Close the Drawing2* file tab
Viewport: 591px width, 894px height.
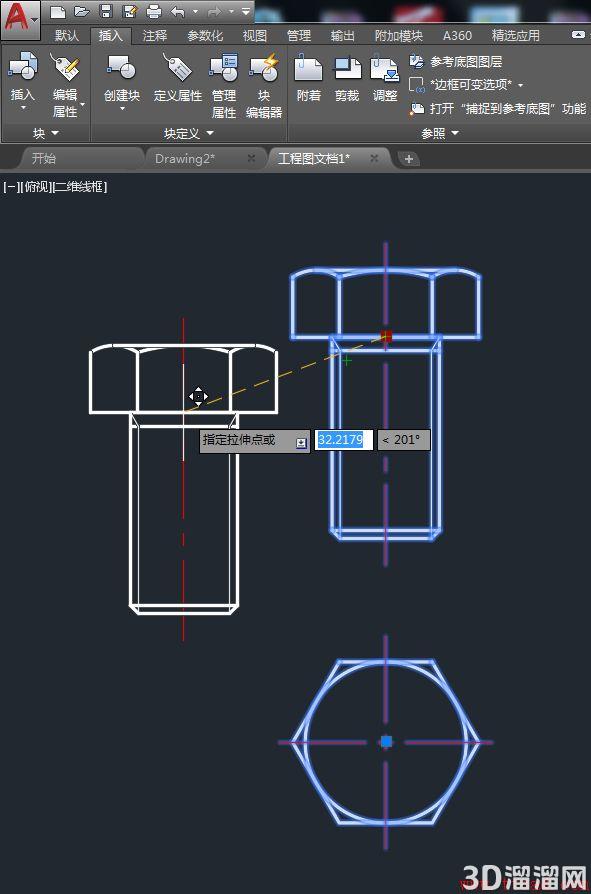pos(251,158)
